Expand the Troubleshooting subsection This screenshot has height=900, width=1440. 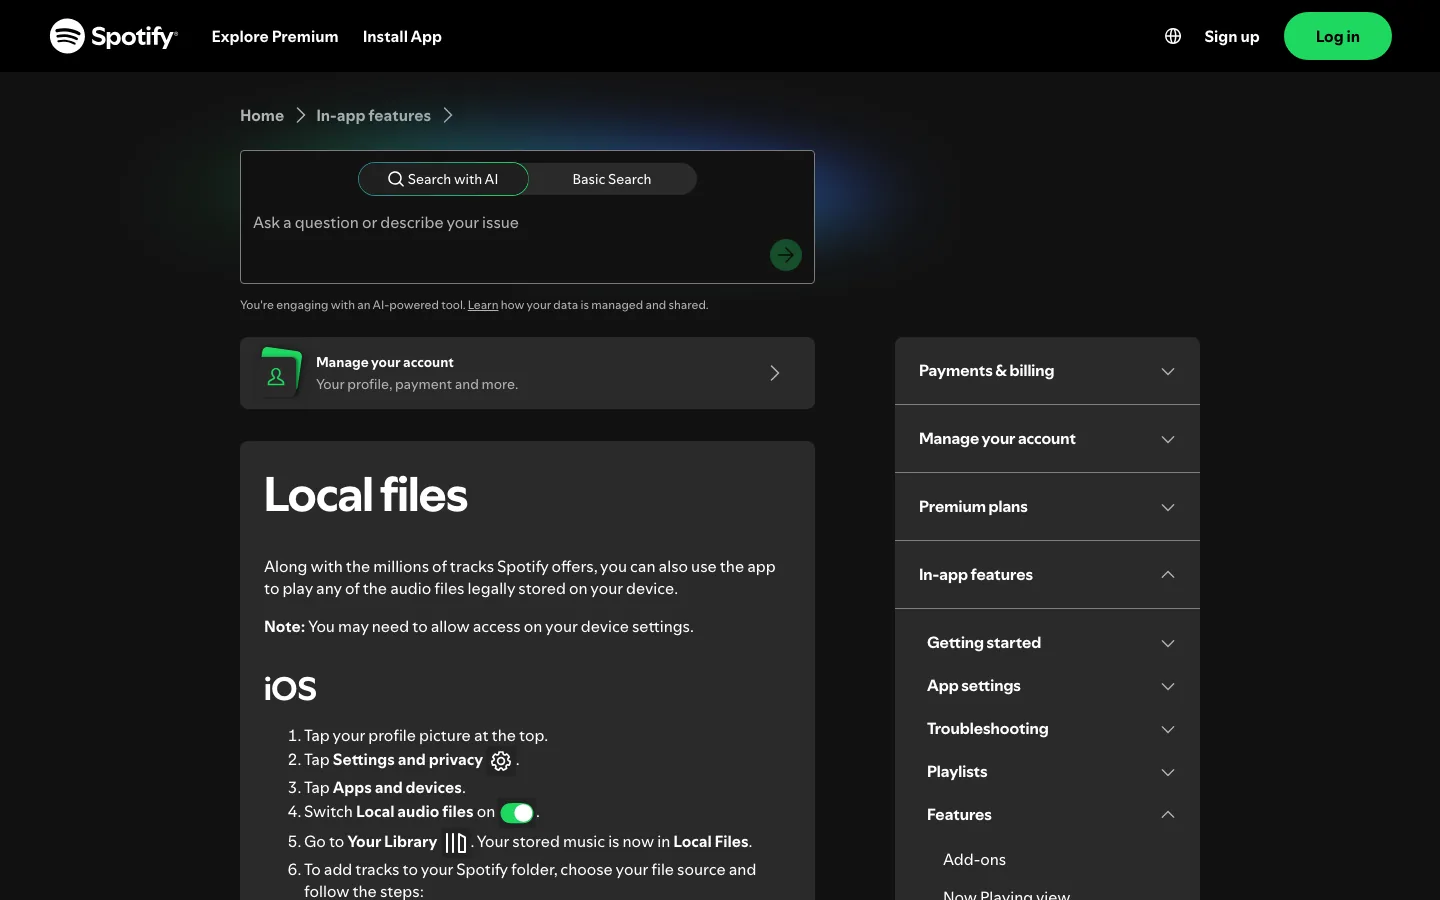tap(1050, 729)
